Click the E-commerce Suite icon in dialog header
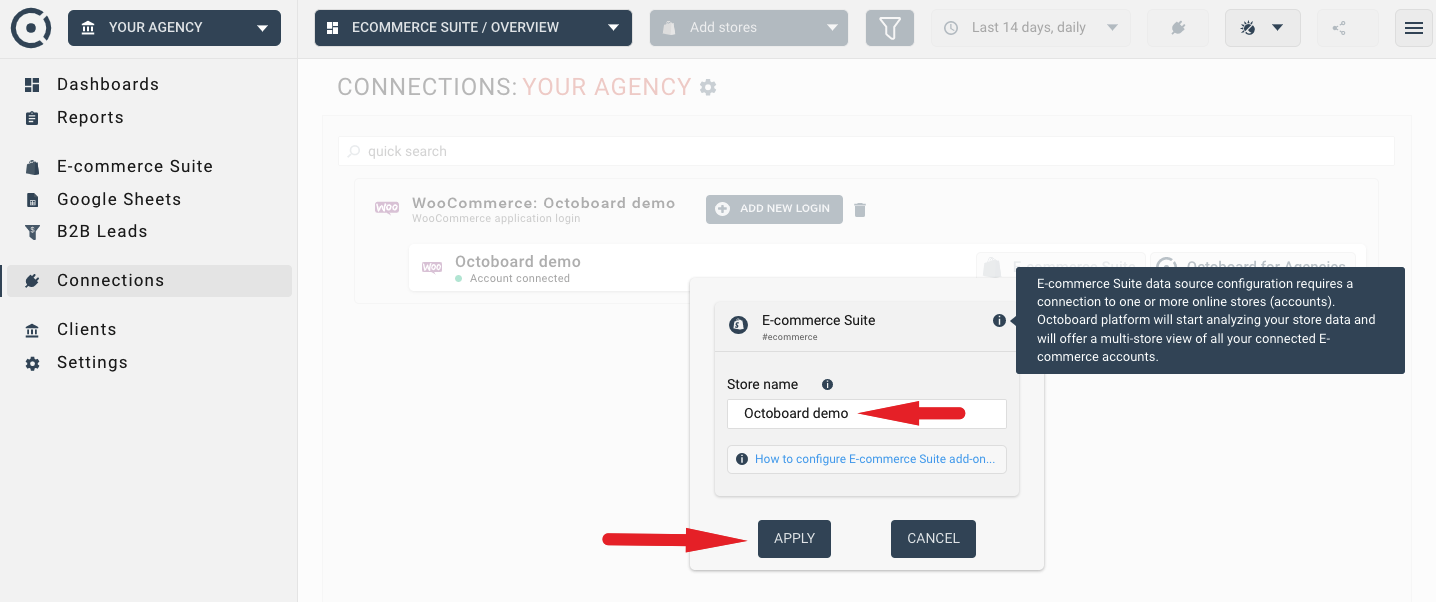 [739, 325]
